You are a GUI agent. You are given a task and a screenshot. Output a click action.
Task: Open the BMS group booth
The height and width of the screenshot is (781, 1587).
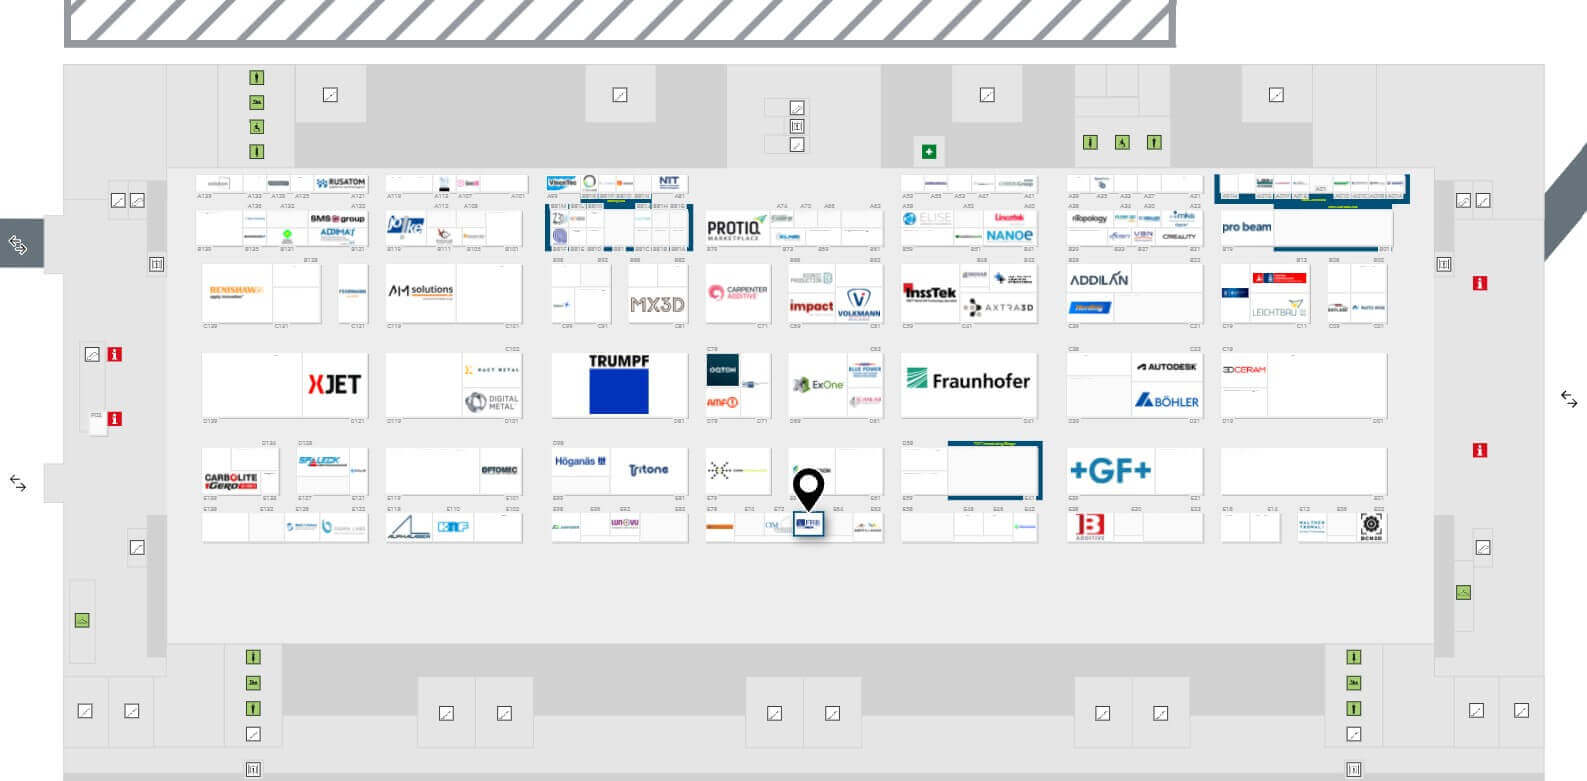pos(337,218)
